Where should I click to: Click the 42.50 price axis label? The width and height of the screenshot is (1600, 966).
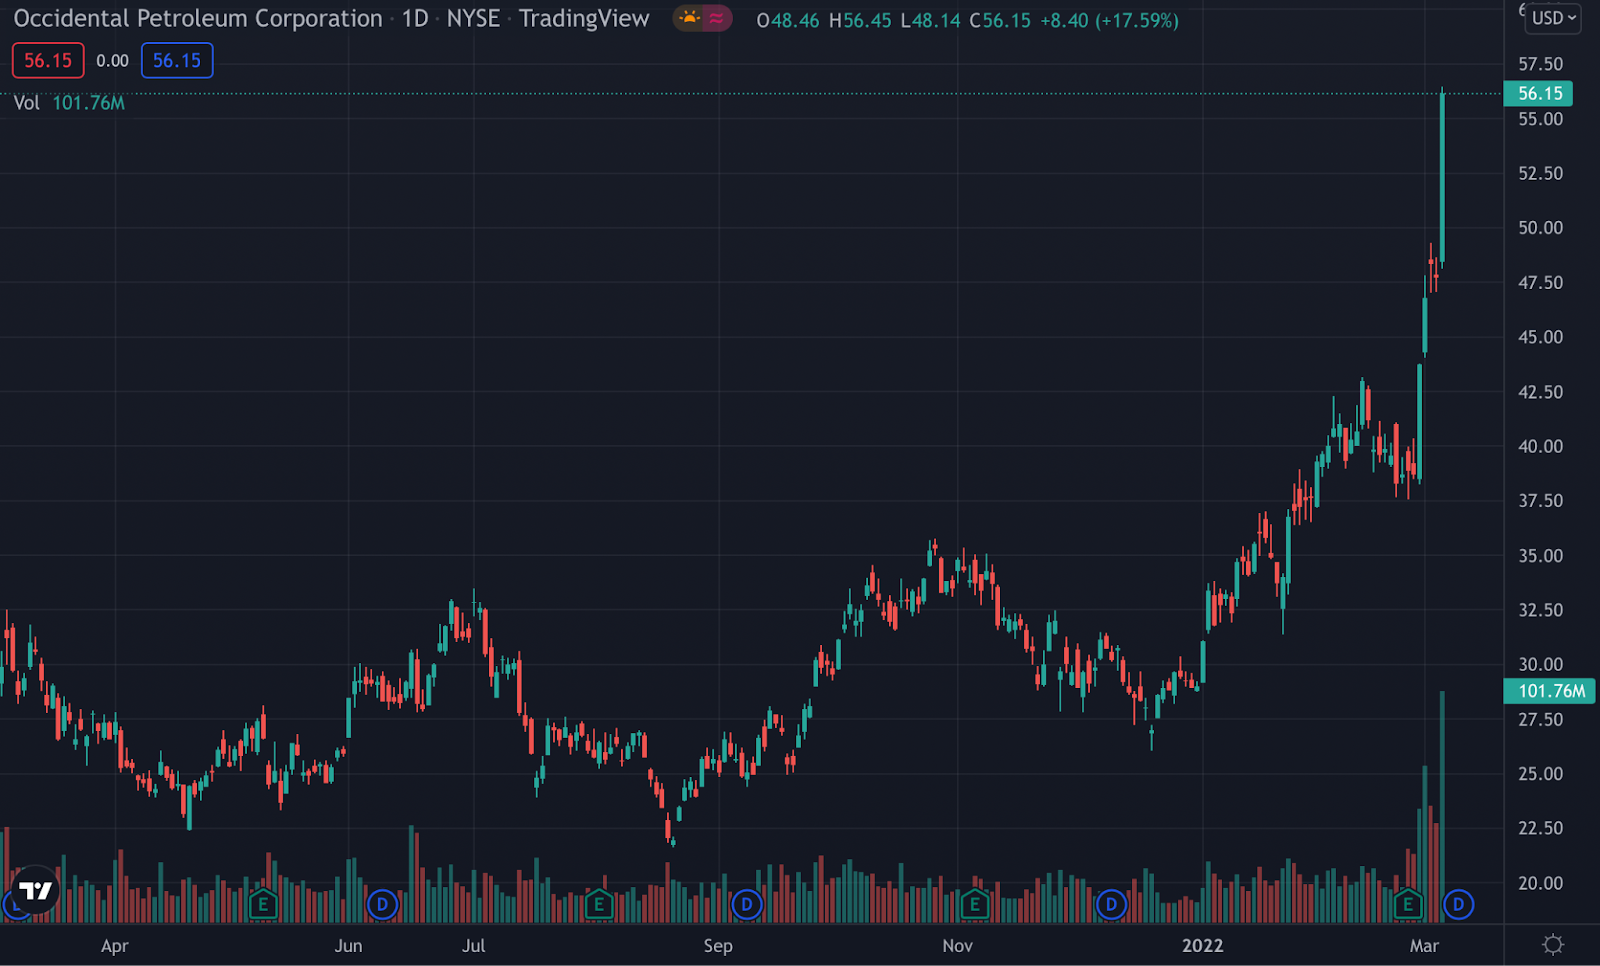click(x=1540, y=392)
